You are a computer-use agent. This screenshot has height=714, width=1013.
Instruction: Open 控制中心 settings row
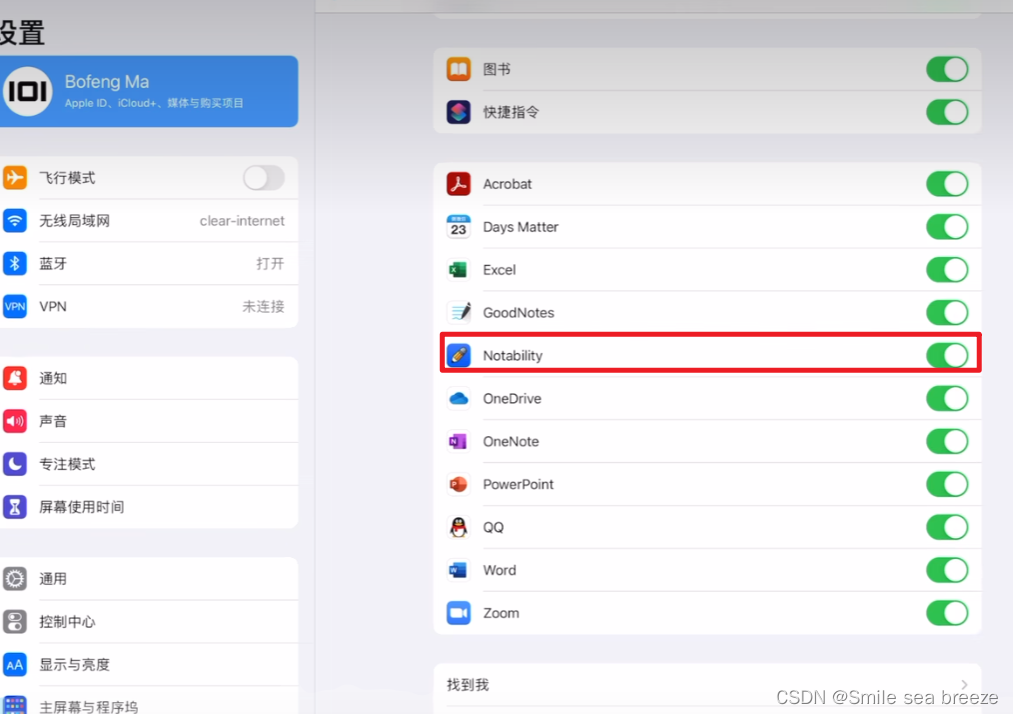tap(149, 622)
